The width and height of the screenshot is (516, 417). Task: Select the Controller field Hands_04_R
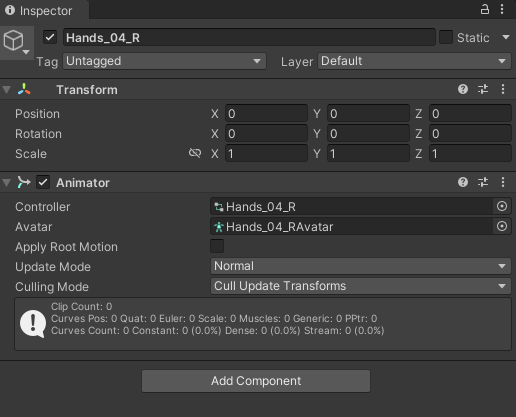point(352,207)
